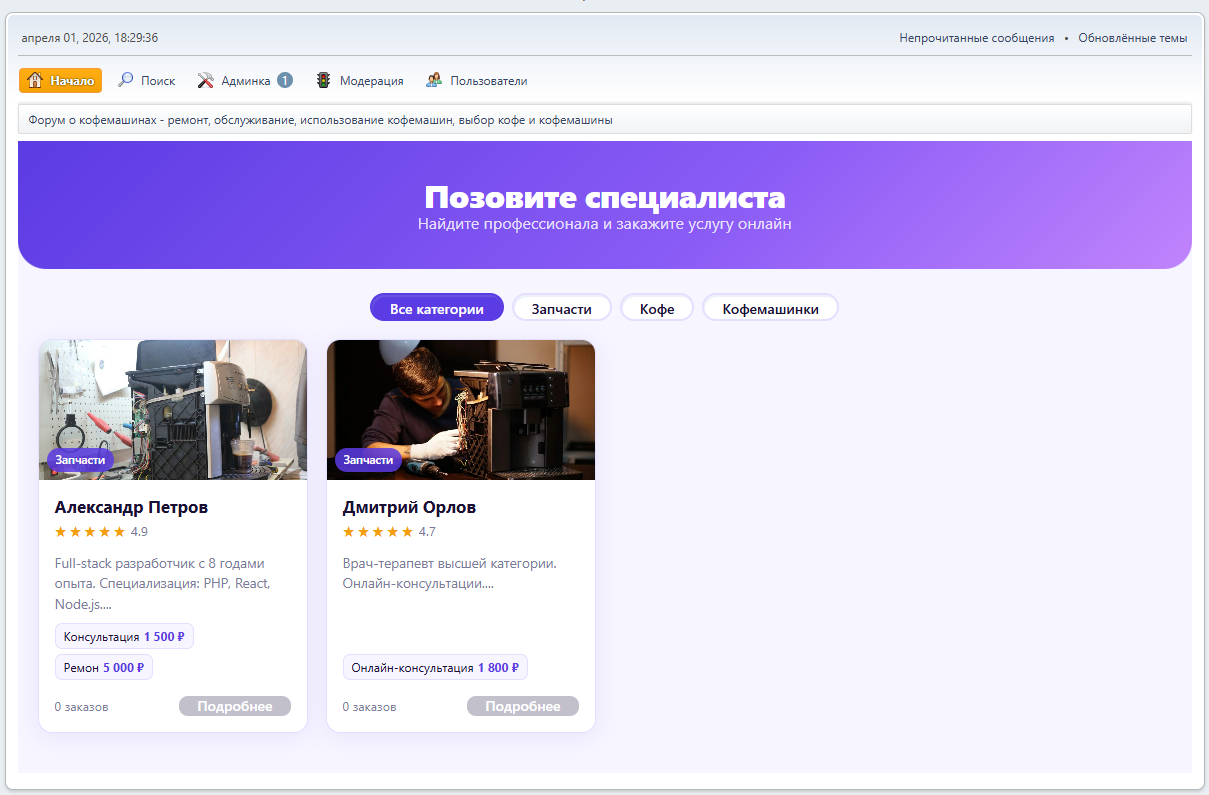
Task: Click the Админка notification badge showing 1
Action: coord(285,81)
